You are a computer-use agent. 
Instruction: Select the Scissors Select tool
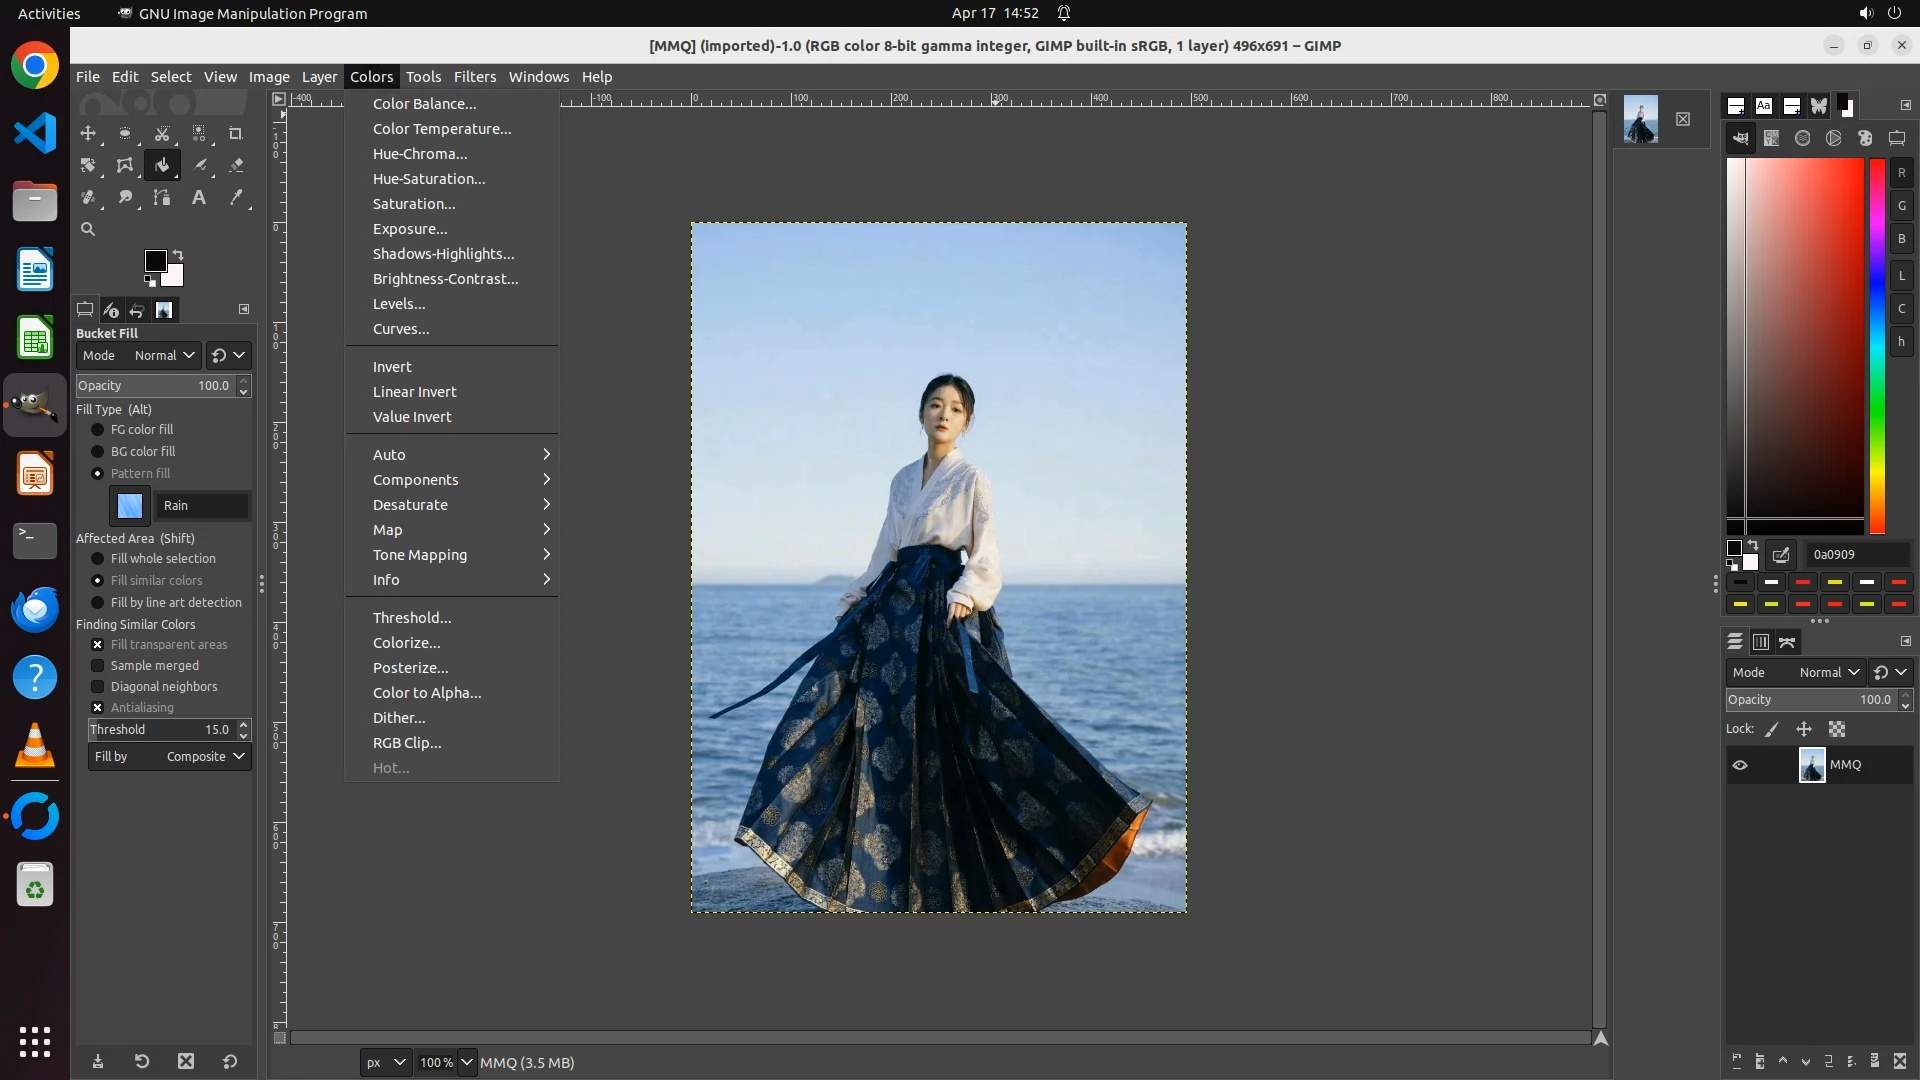tap(162, 134)
